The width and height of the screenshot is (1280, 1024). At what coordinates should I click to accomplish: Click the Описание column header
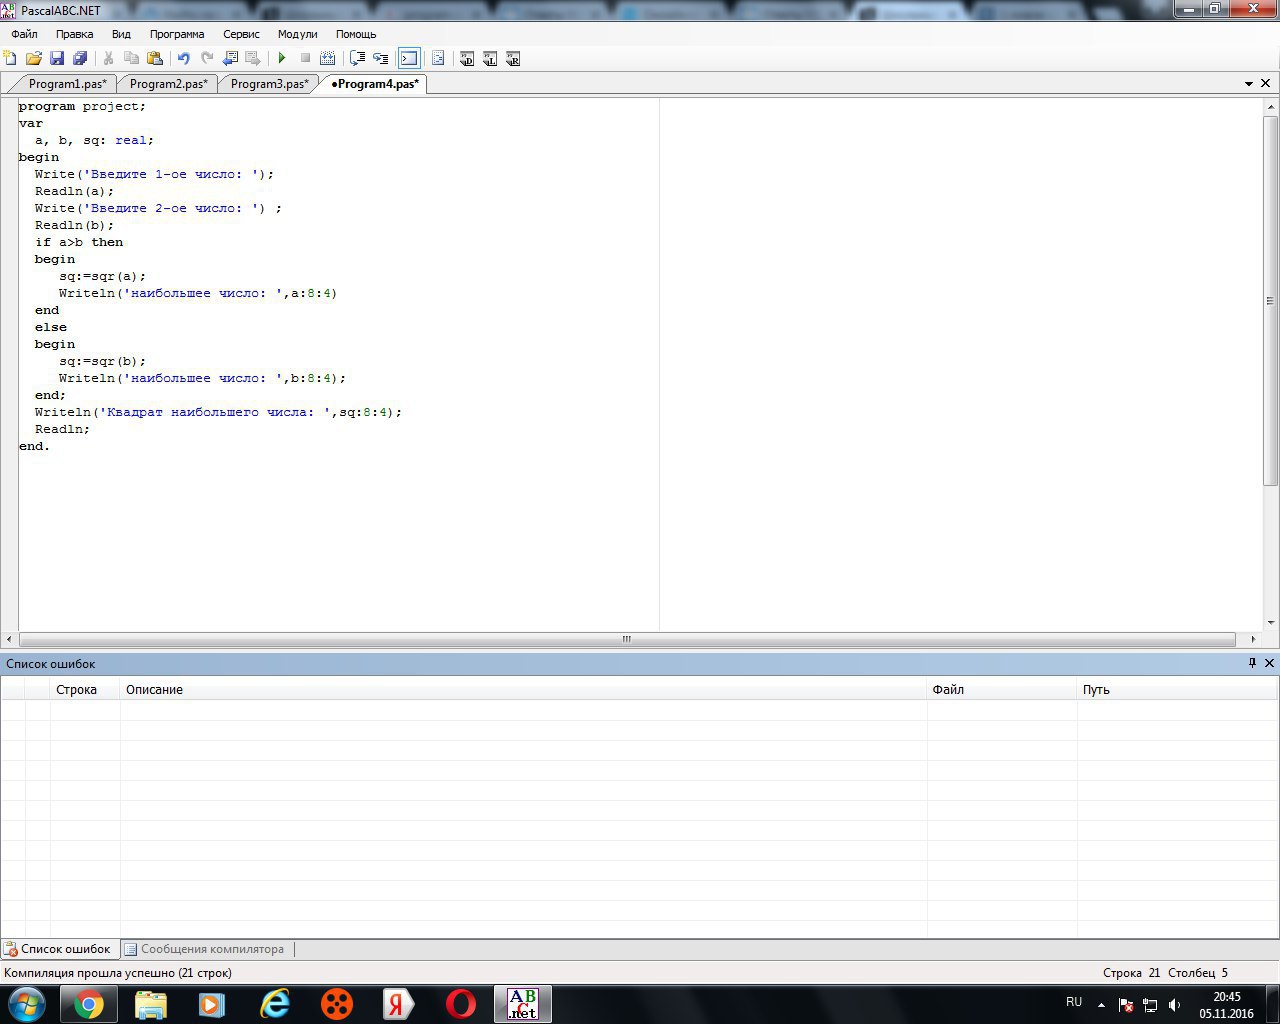(154, 690)
